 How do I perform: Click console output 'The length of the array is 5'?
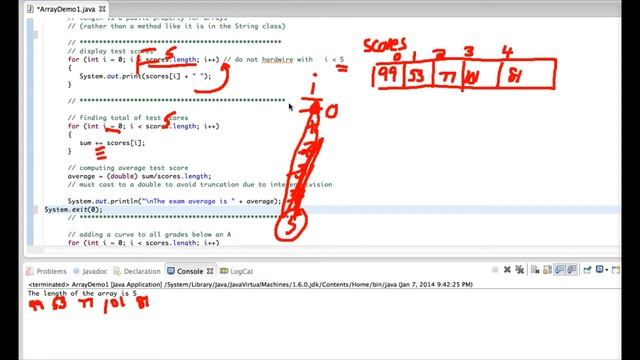tap(82, 293)
